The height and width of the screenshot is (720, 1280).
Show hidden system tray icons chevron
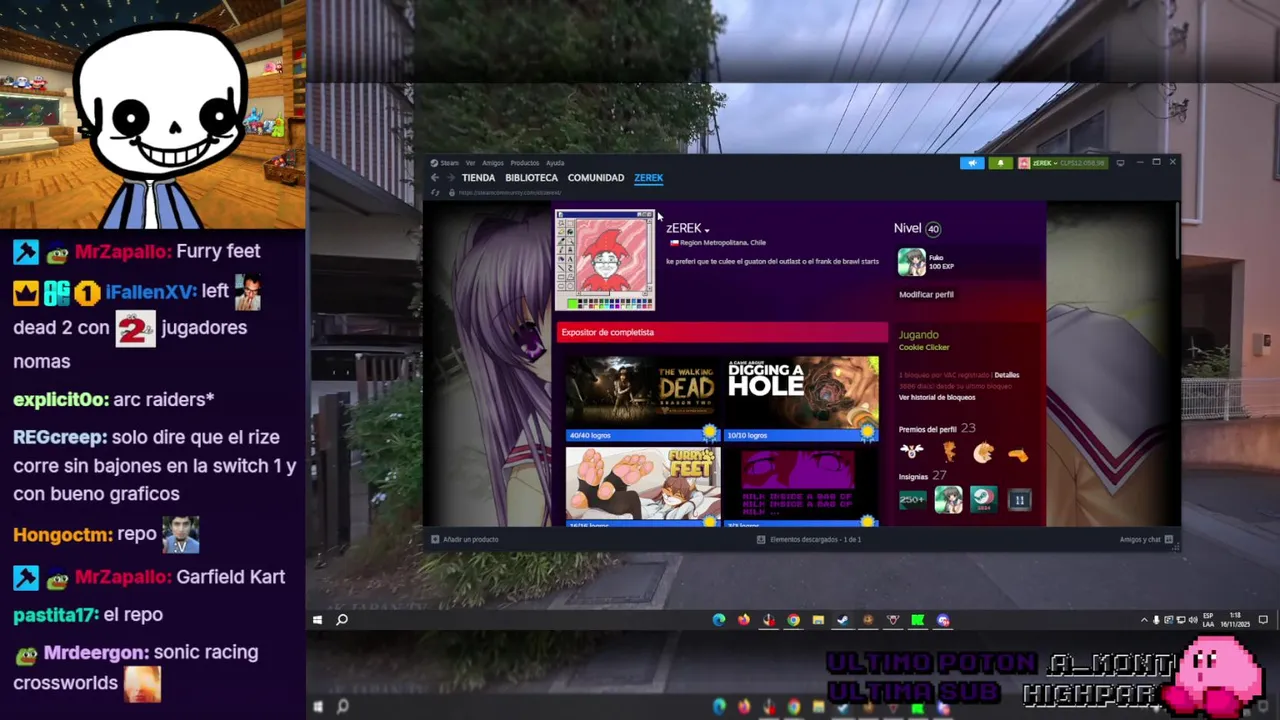click(x=1144, y=620)
